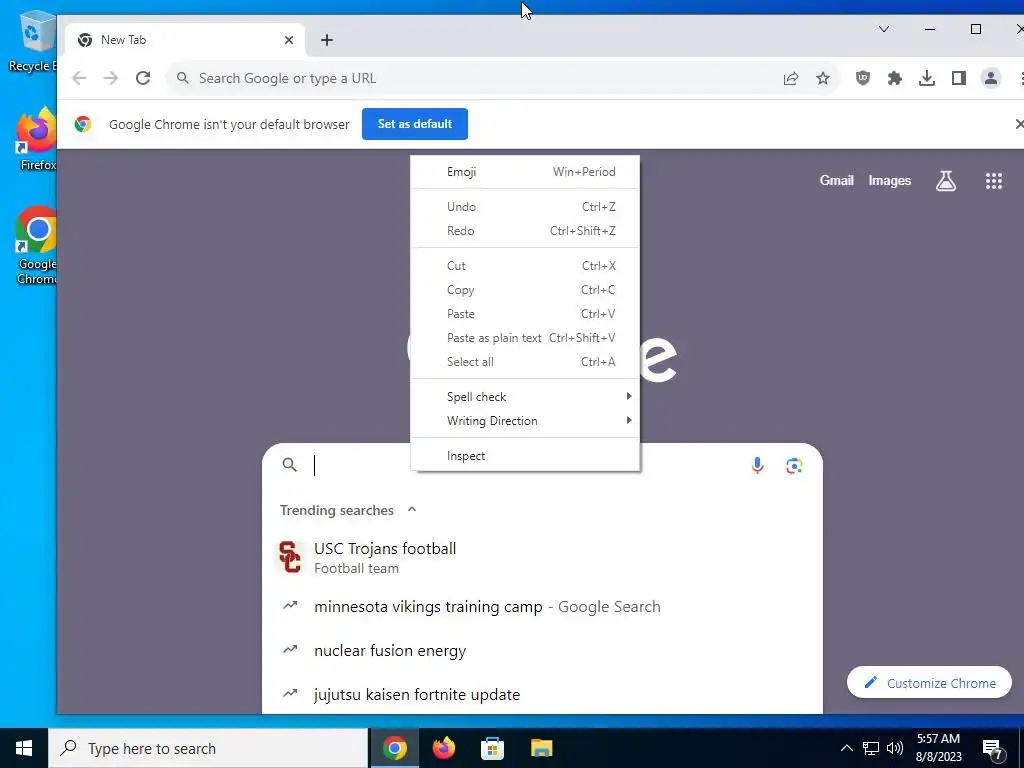Open the Images link
This screenshot has width=1024, height=768.
point(889,181)
